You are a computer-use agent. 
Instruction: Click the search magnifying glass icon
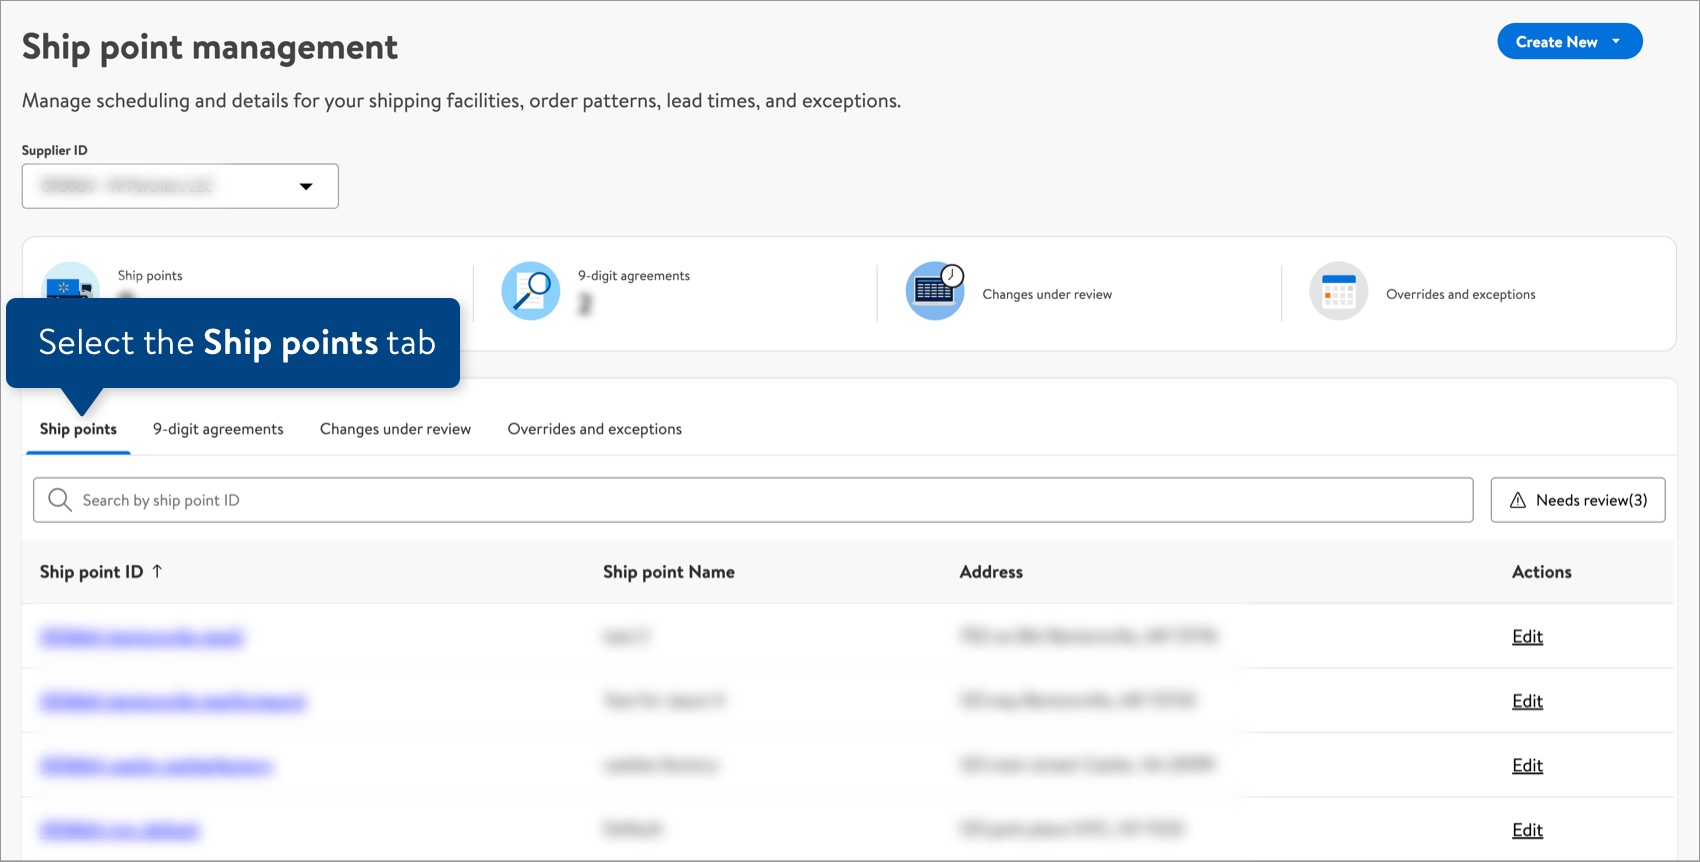(x=60, y=500)
